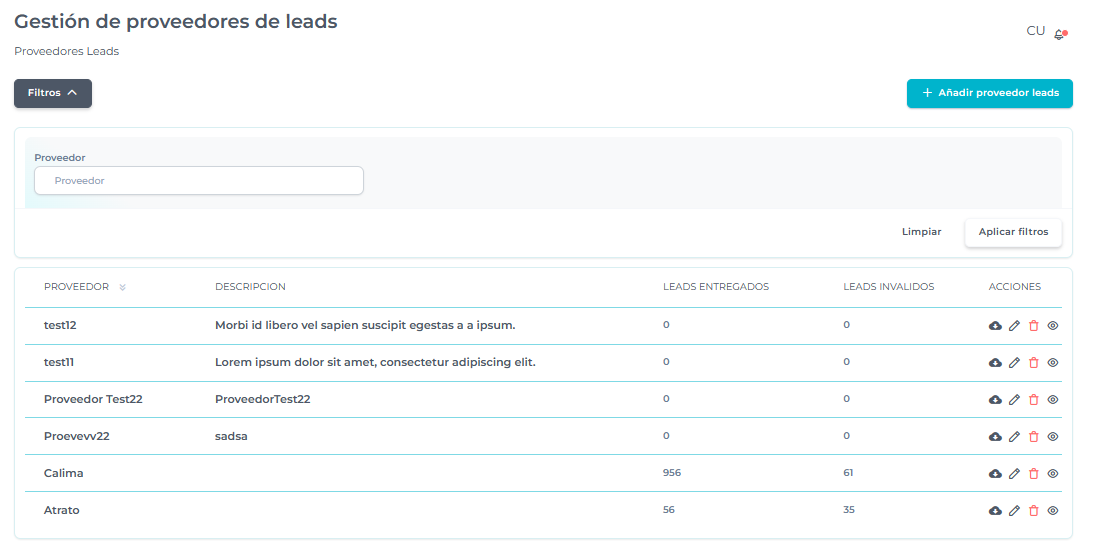The height and width of the screenshot is (557, 1093).
Task: Delete the Proveedor Test22 row
Action: [1034, 400]
